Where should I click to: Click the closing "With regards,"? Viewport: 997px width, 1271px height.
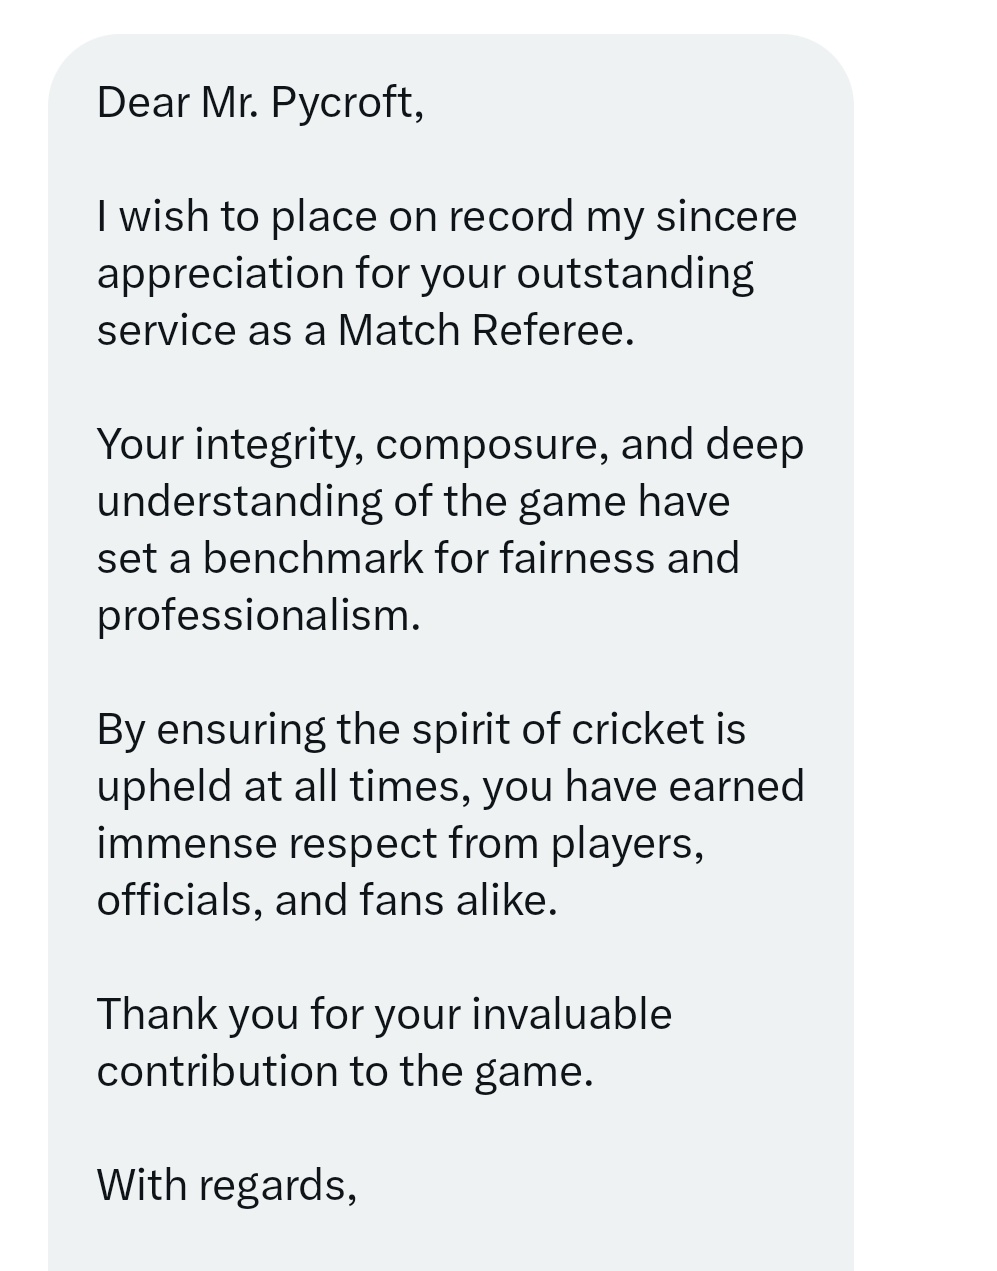[226, 1186]
